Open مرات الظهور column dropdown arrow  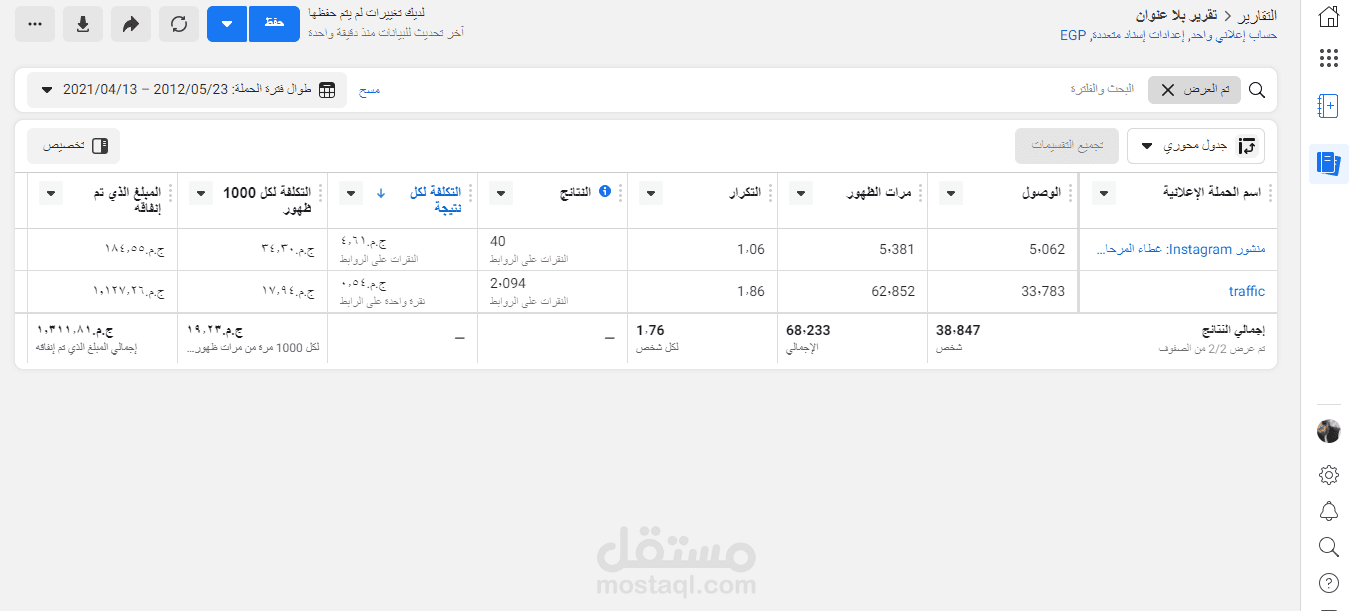(x=801, y=193)
